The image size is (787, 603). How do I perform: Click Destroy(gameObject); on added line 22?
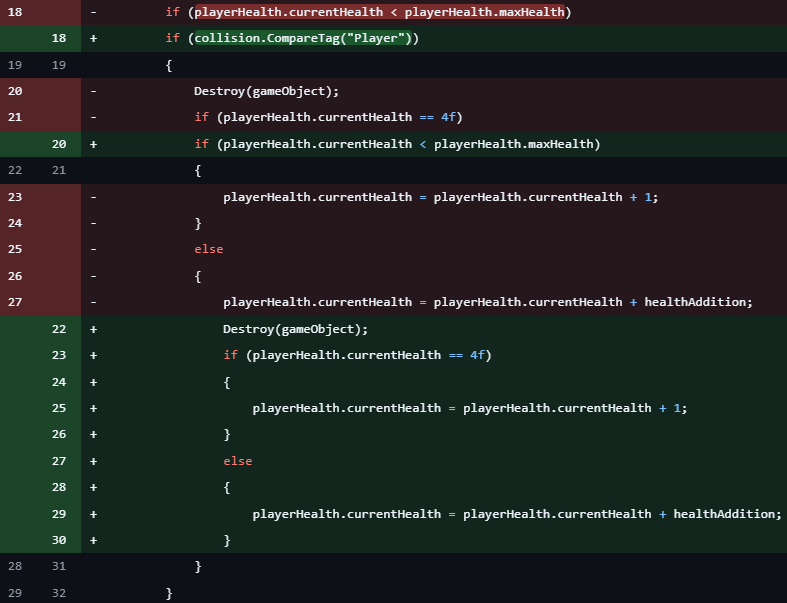[x=296, y=329]
